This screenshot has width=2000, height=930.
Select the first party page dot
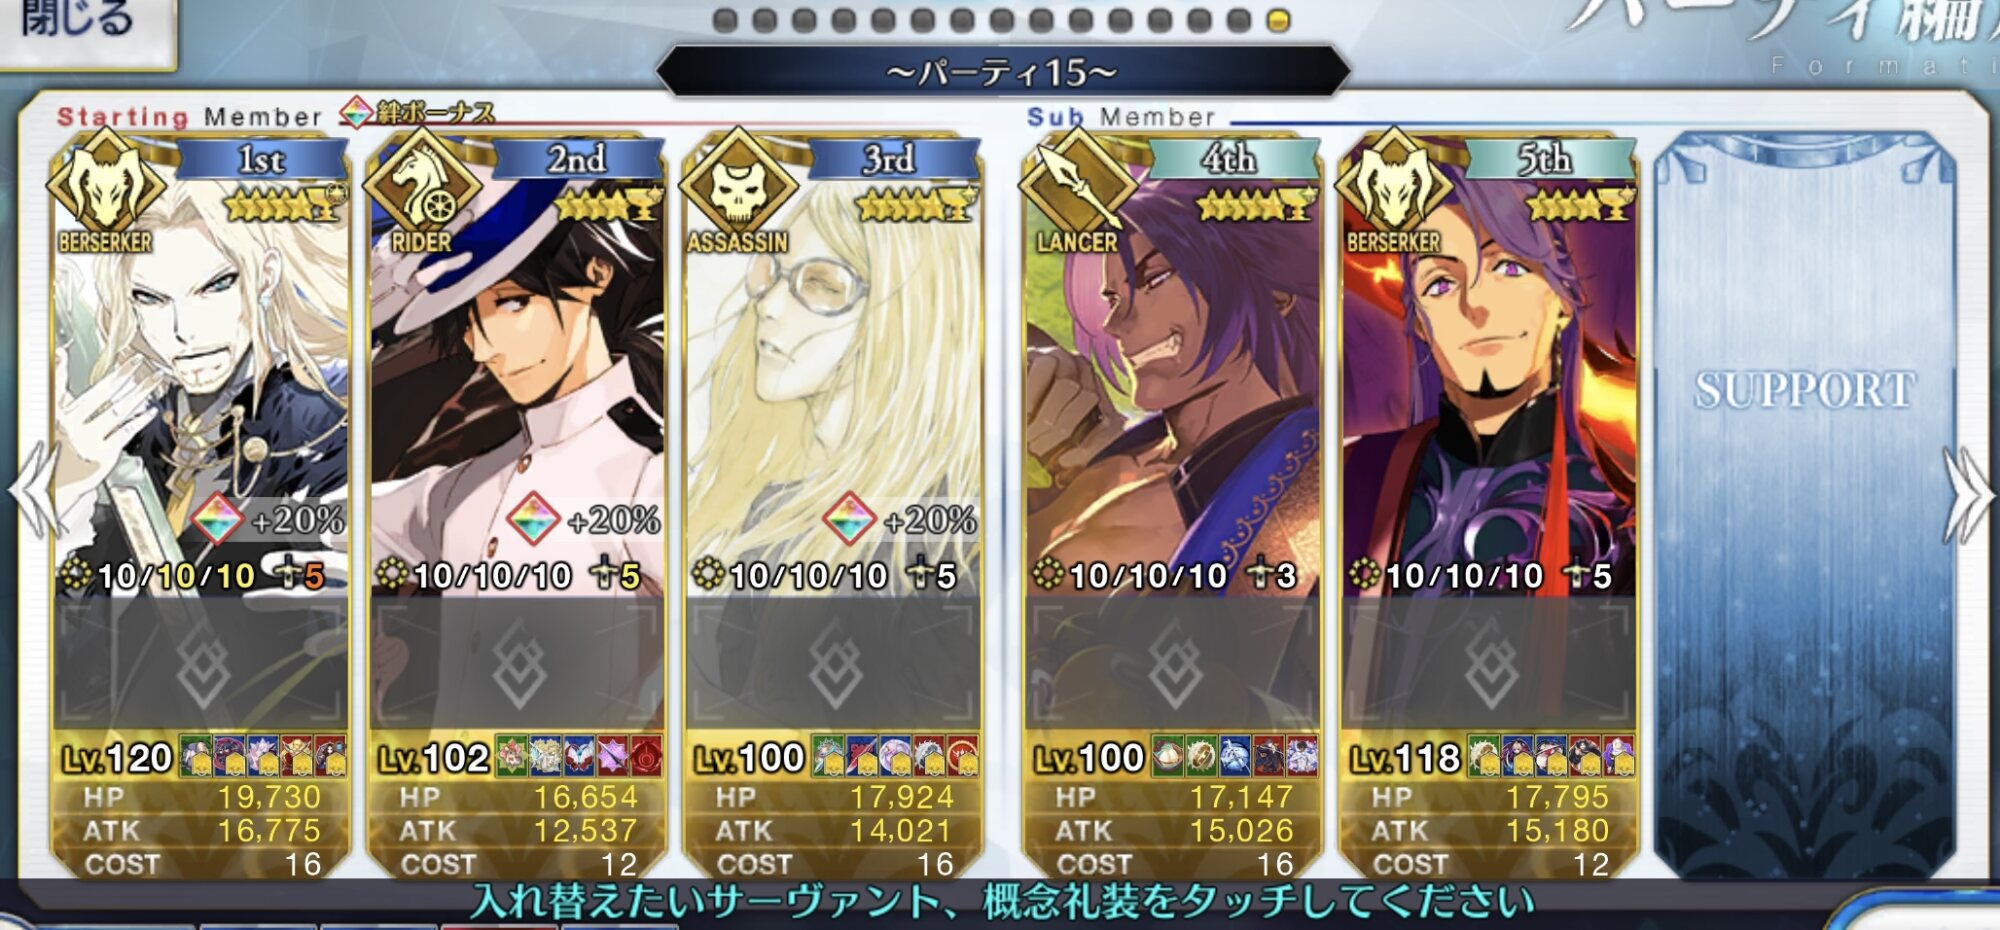click(726, 20)
